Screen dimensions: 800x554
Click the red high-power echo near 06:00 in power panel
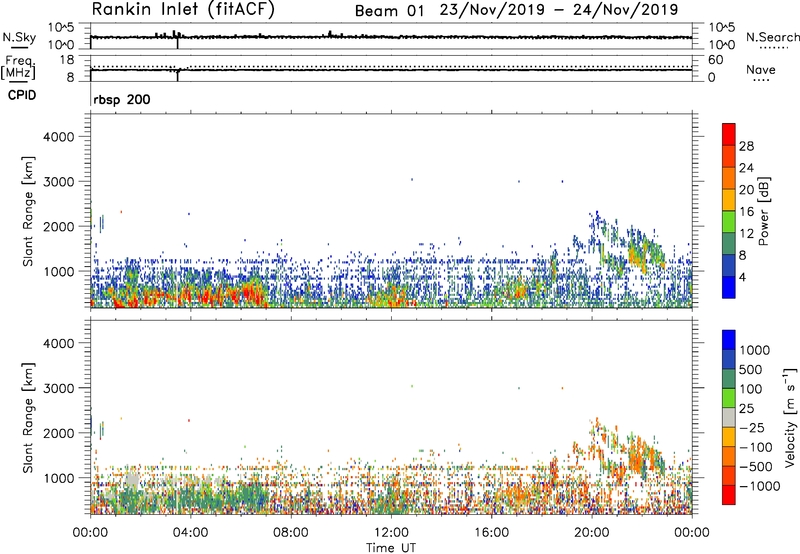[x=250, y=294]
